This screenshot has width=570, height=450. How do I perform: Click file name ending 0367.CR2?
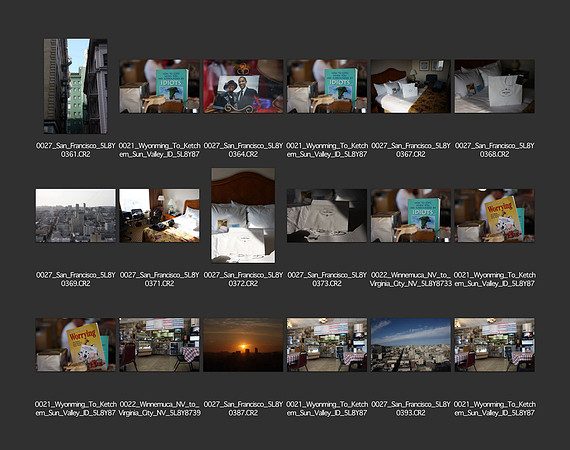410,150
